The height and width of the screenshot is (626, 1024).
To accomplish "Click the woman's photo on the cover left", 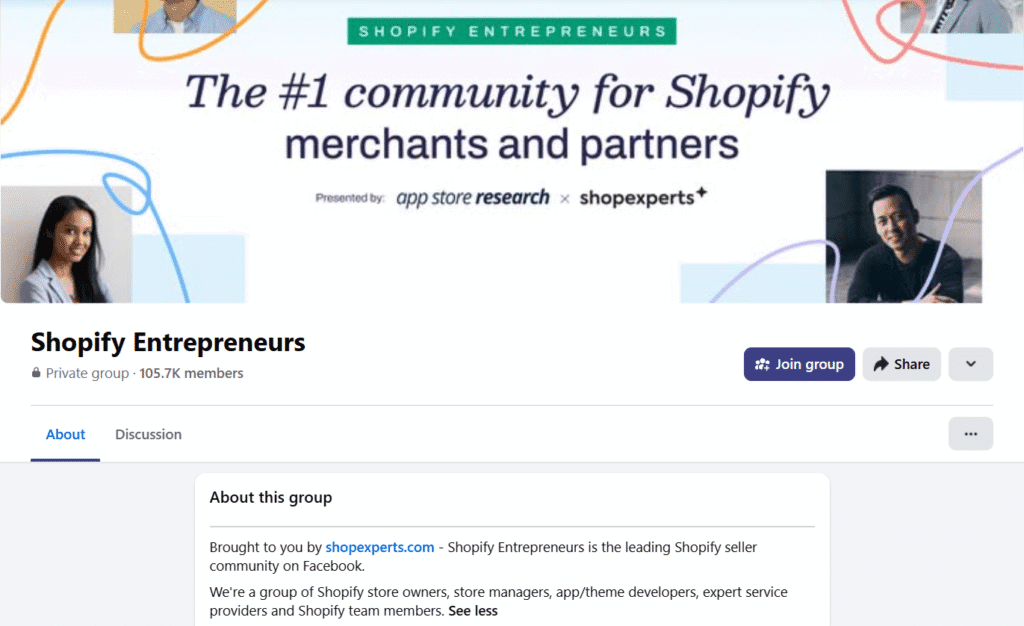I will coord(65,240).
